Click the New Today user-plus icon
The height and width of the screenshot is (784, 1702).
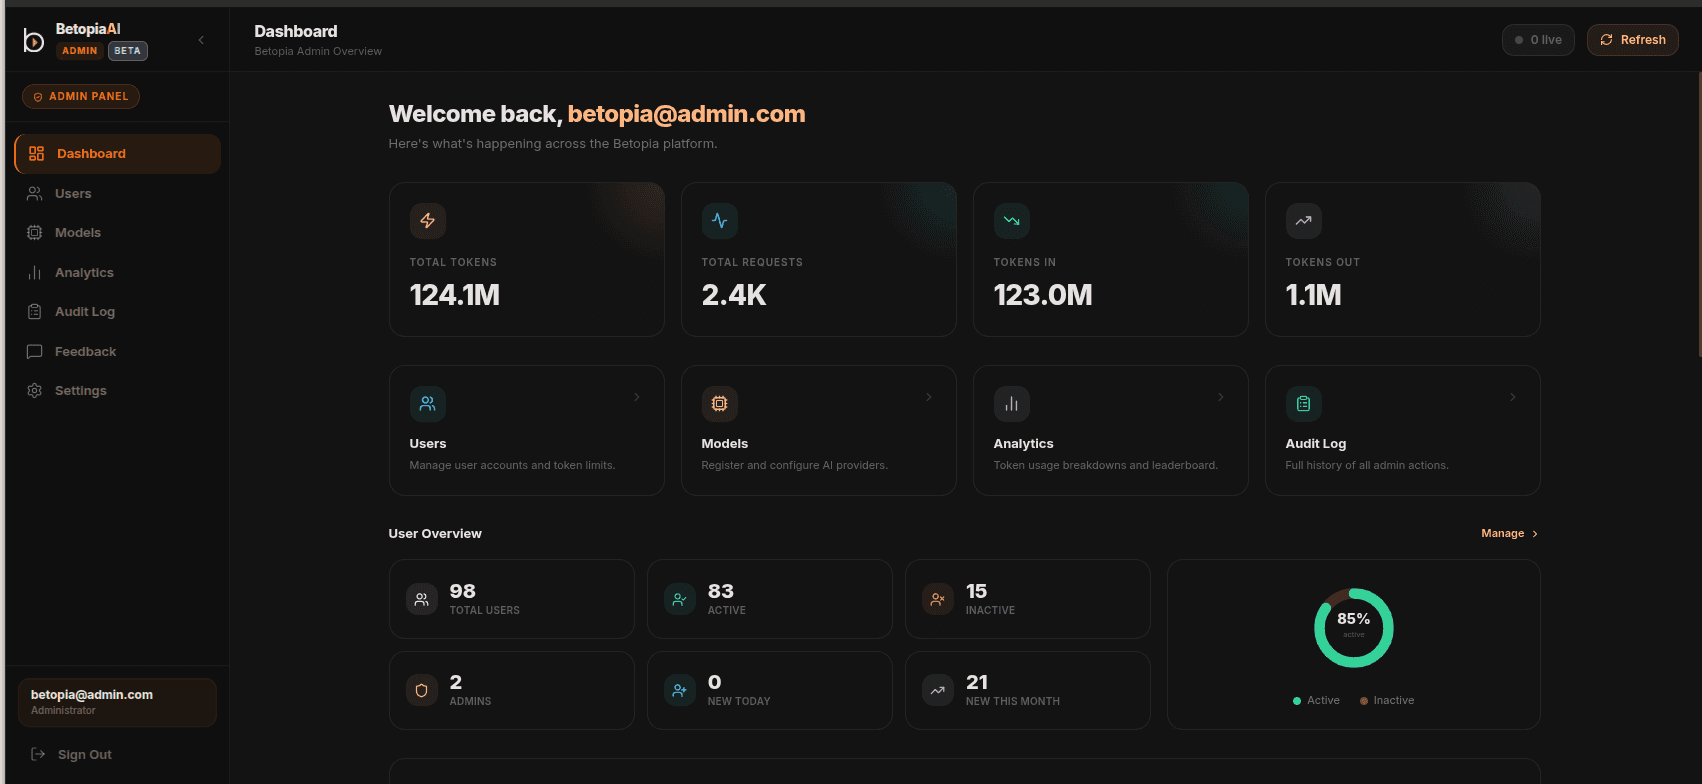[x=680, y=691]
